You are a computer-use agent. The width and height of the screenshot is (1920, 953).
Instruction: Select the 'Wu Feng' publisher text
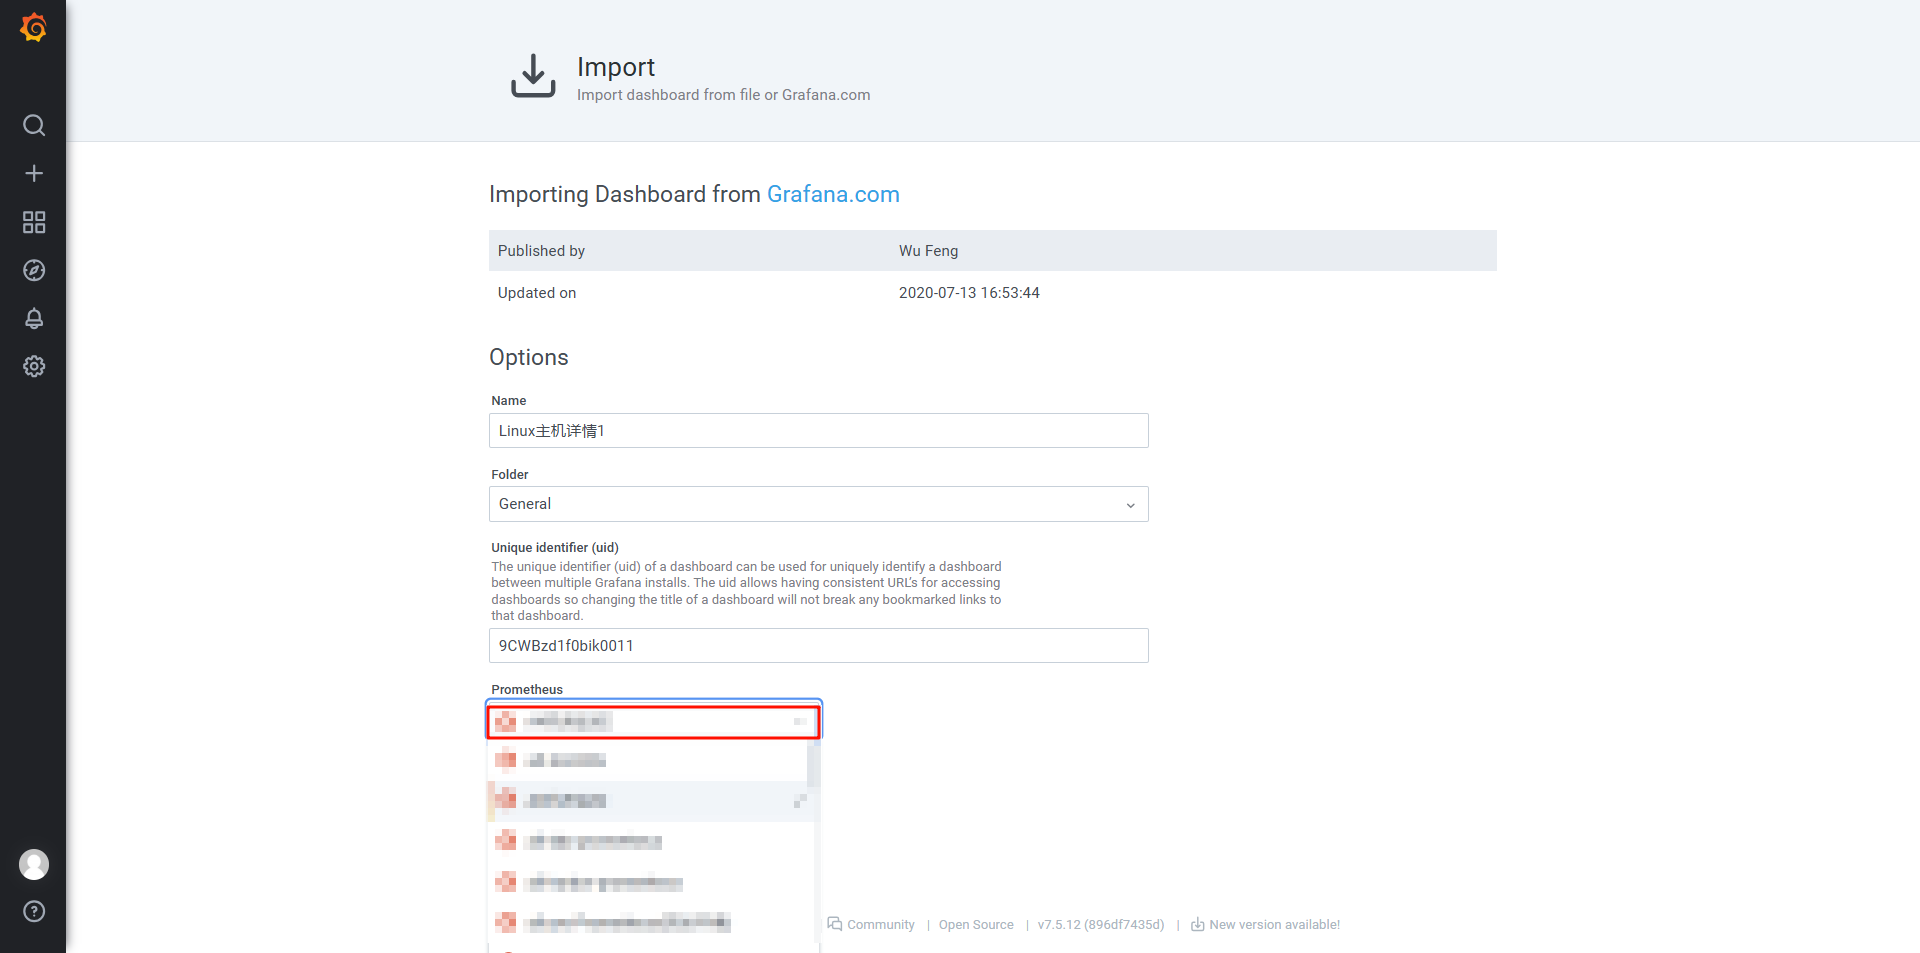[928, 251]
